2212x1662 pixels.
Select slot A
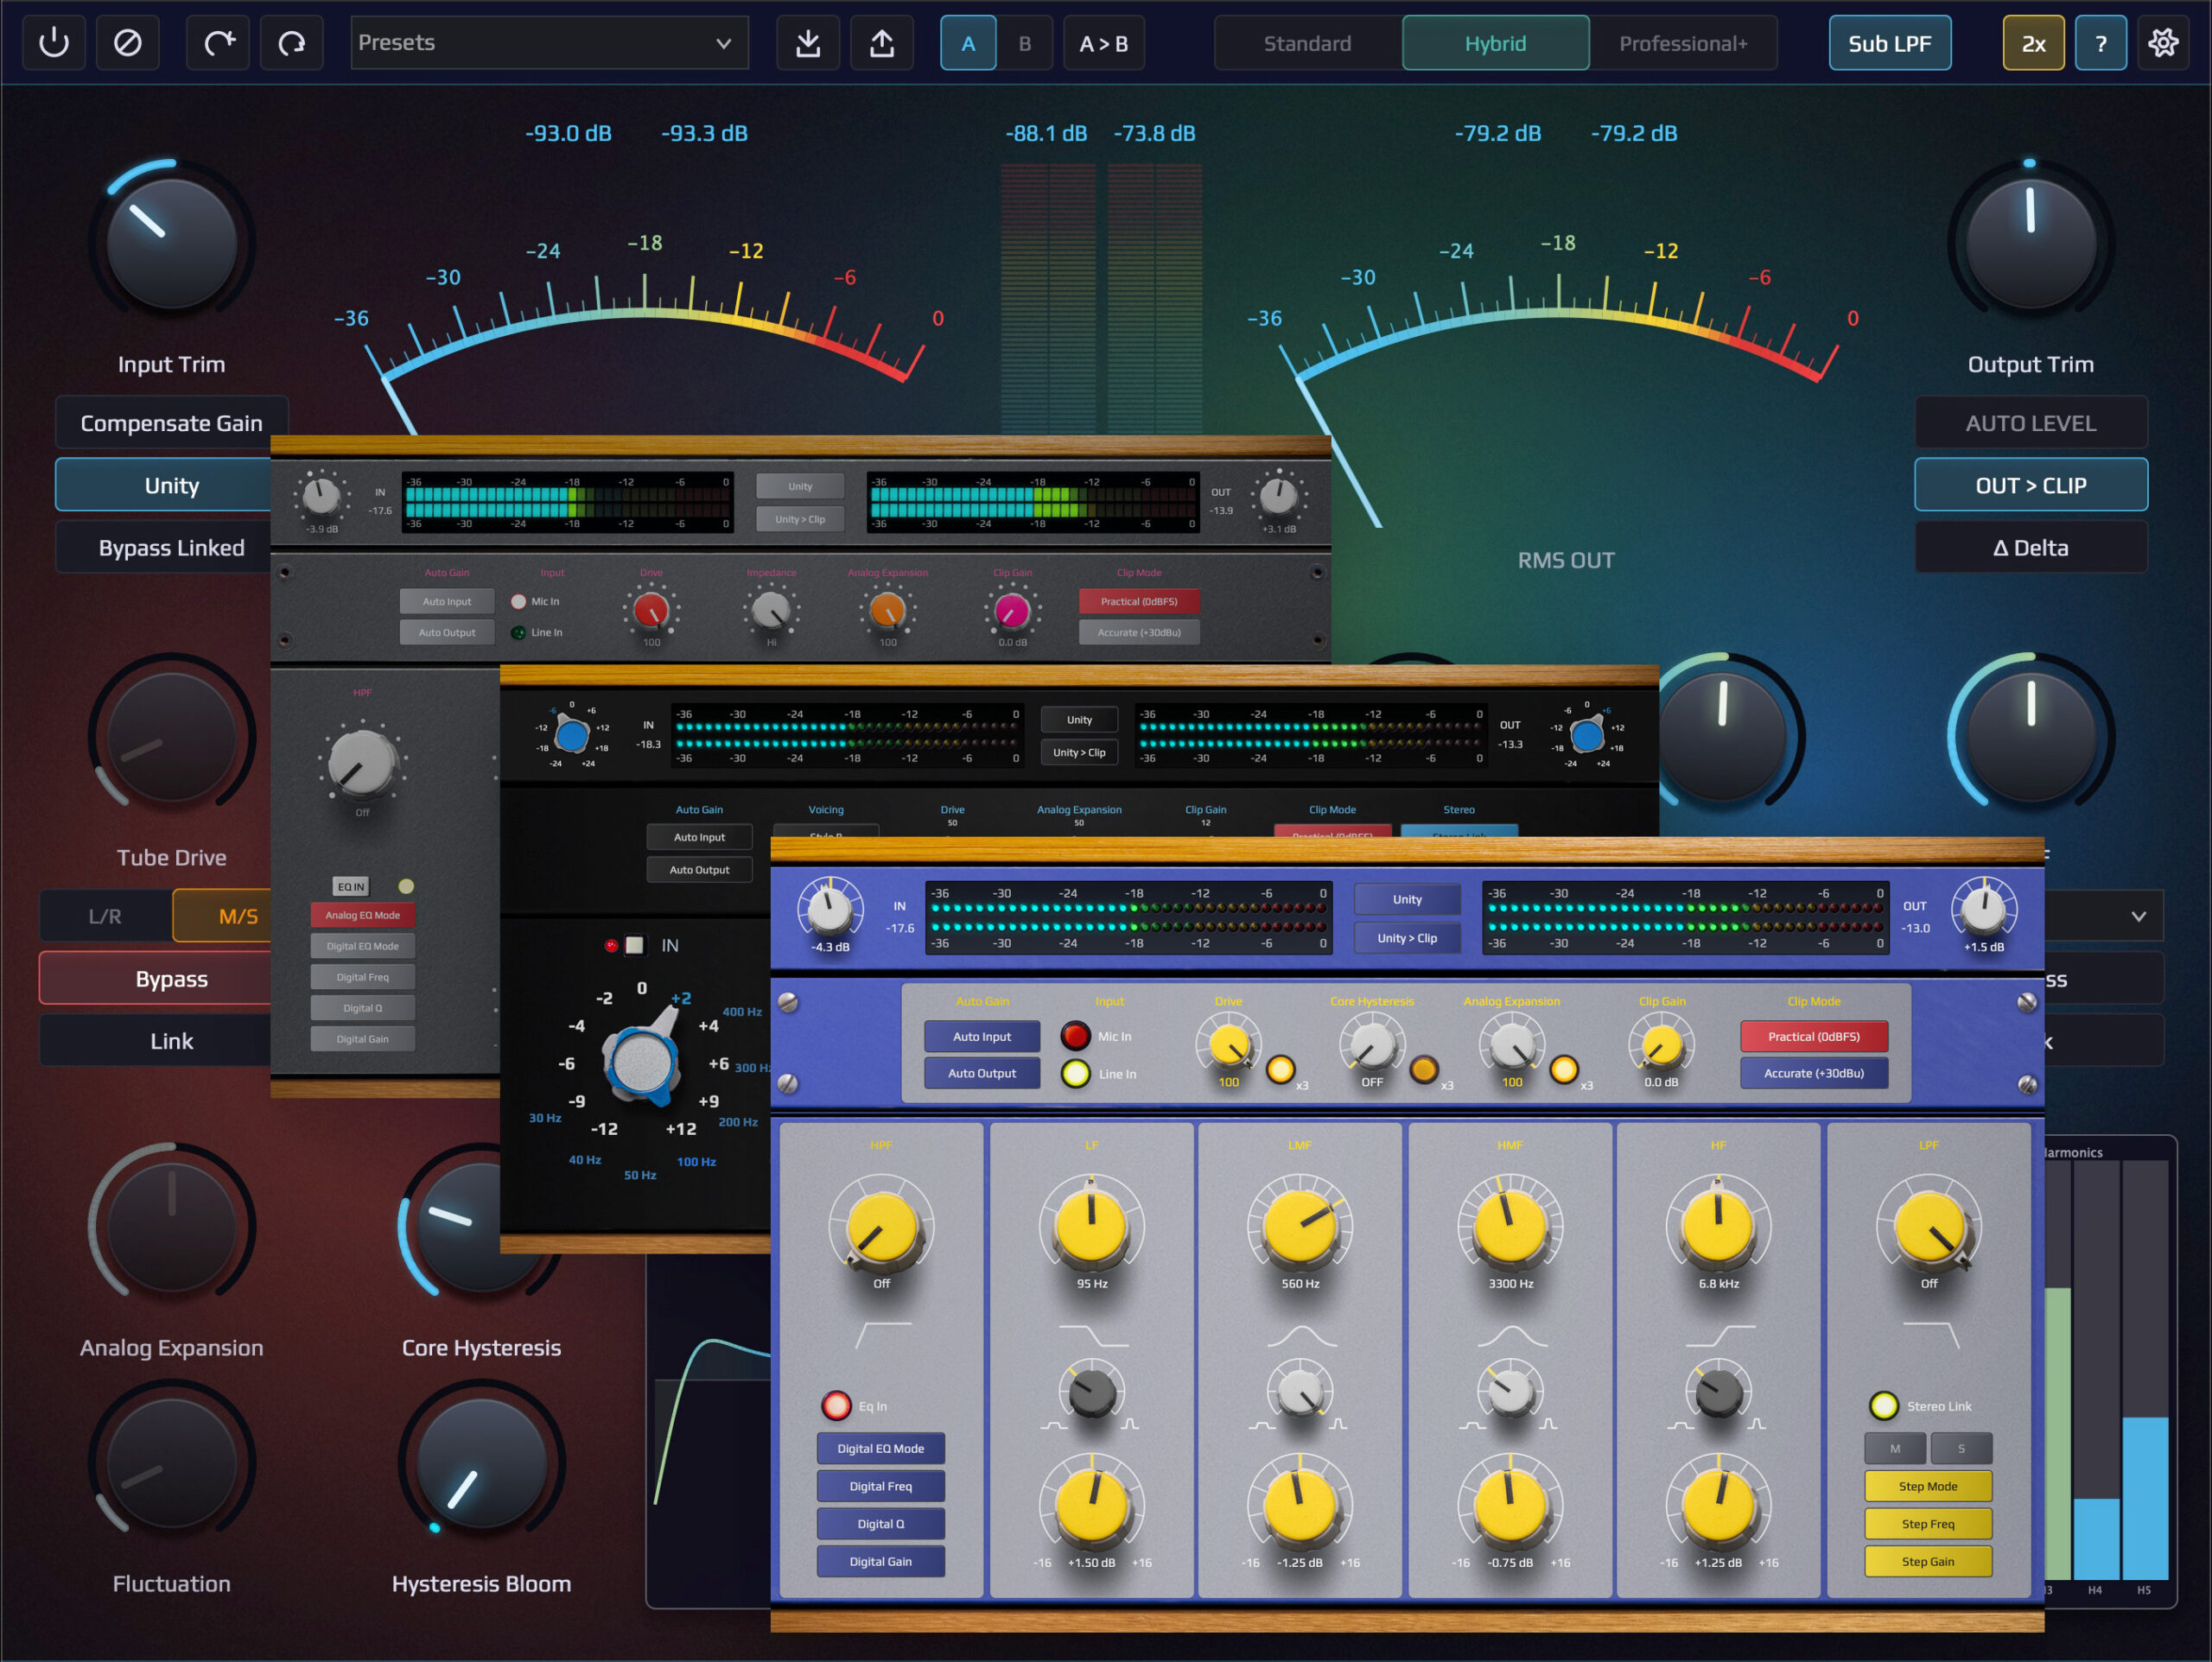coord(968,43)
